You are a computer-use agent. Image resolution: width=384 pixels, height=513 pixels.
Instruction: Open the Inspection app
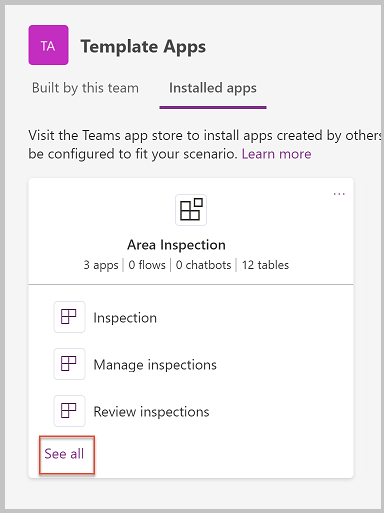point(125,318)
